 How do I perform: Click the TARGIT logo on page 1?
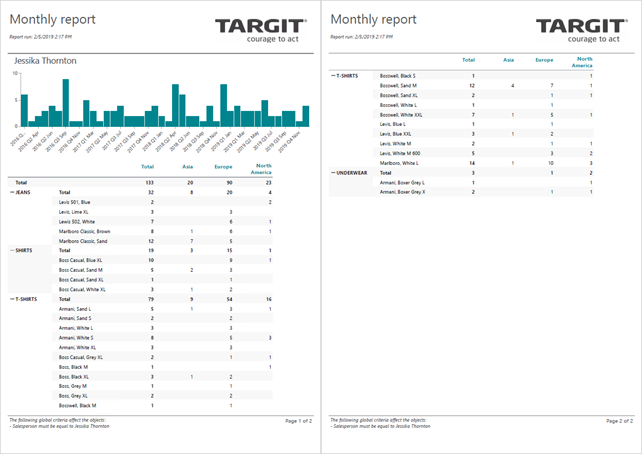pos(261,30)
